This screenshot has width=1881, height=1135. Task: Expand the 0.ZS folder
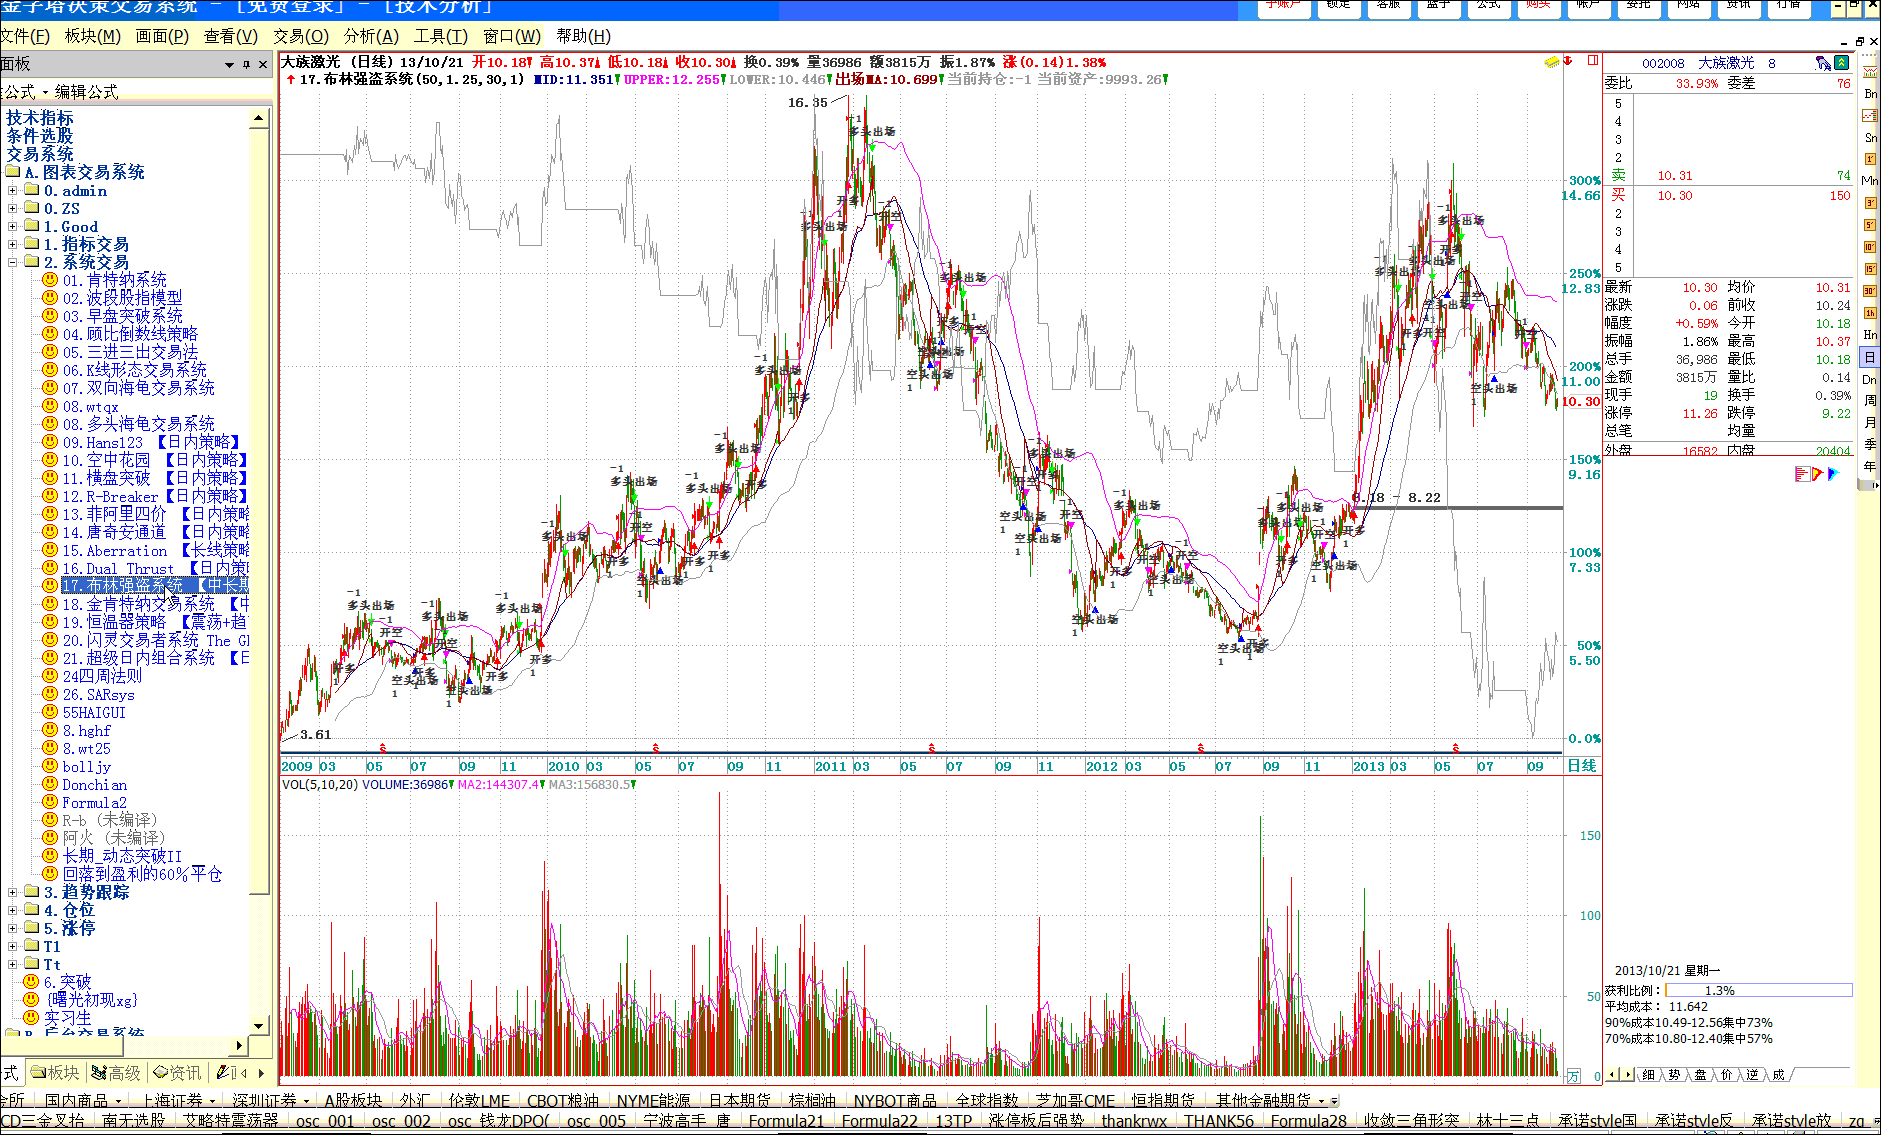coord(12,208)
